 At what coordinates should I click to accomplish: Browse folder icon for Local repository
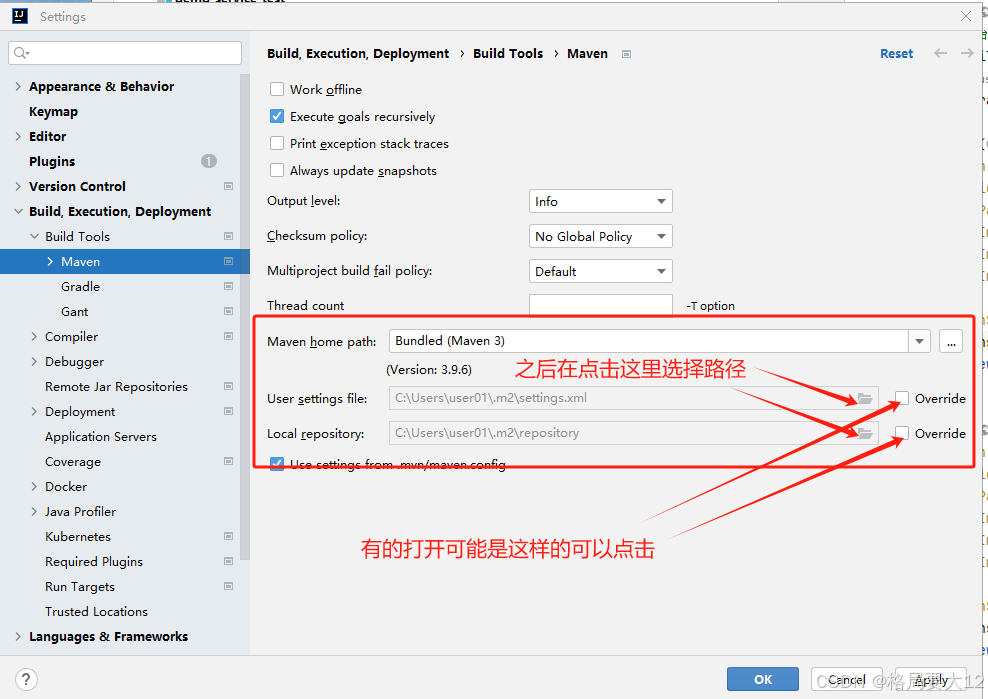point(865,434)
